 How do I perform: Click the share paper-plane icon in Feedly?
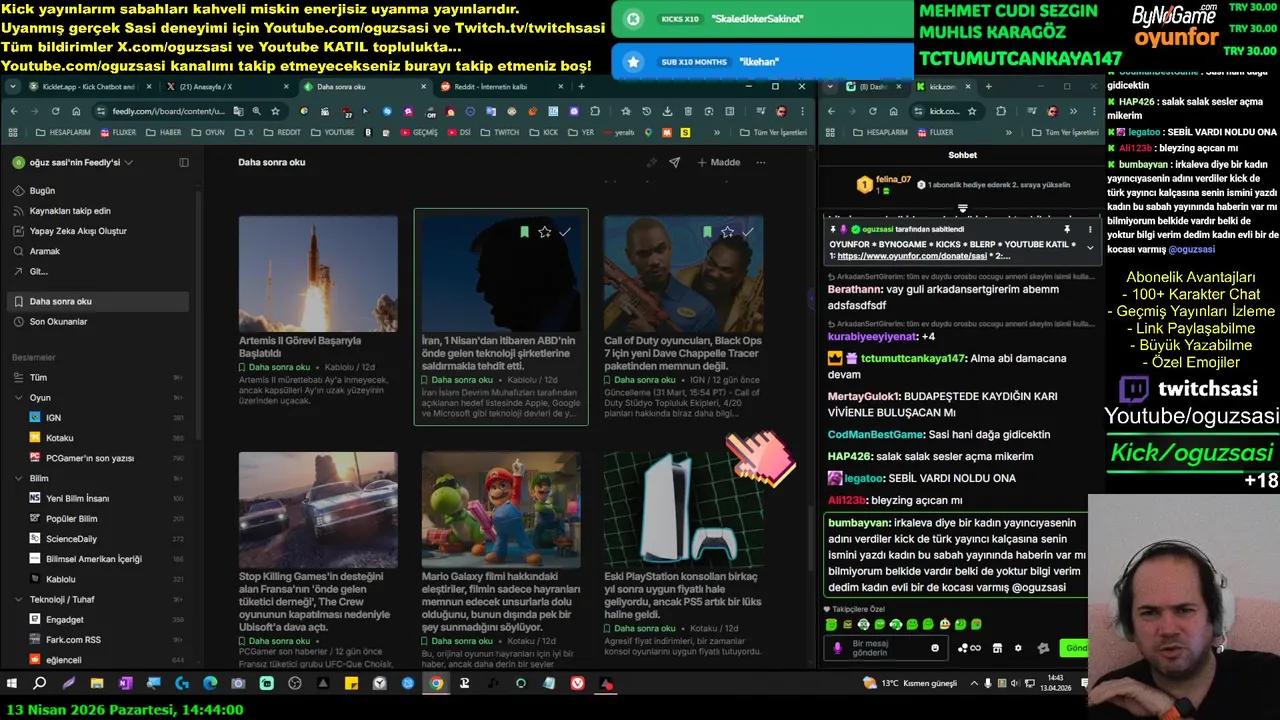pyautogui.click(x=674, y=162)
